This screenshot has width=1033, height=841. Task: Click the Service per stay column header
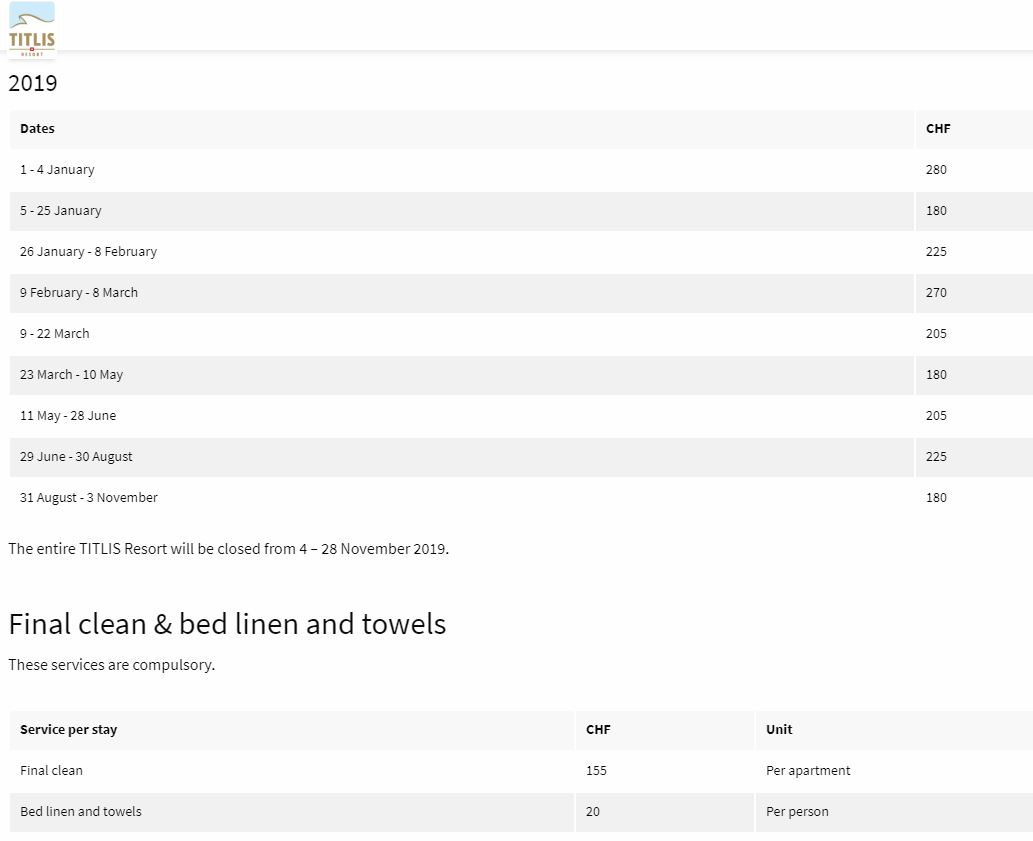point(68,730)
